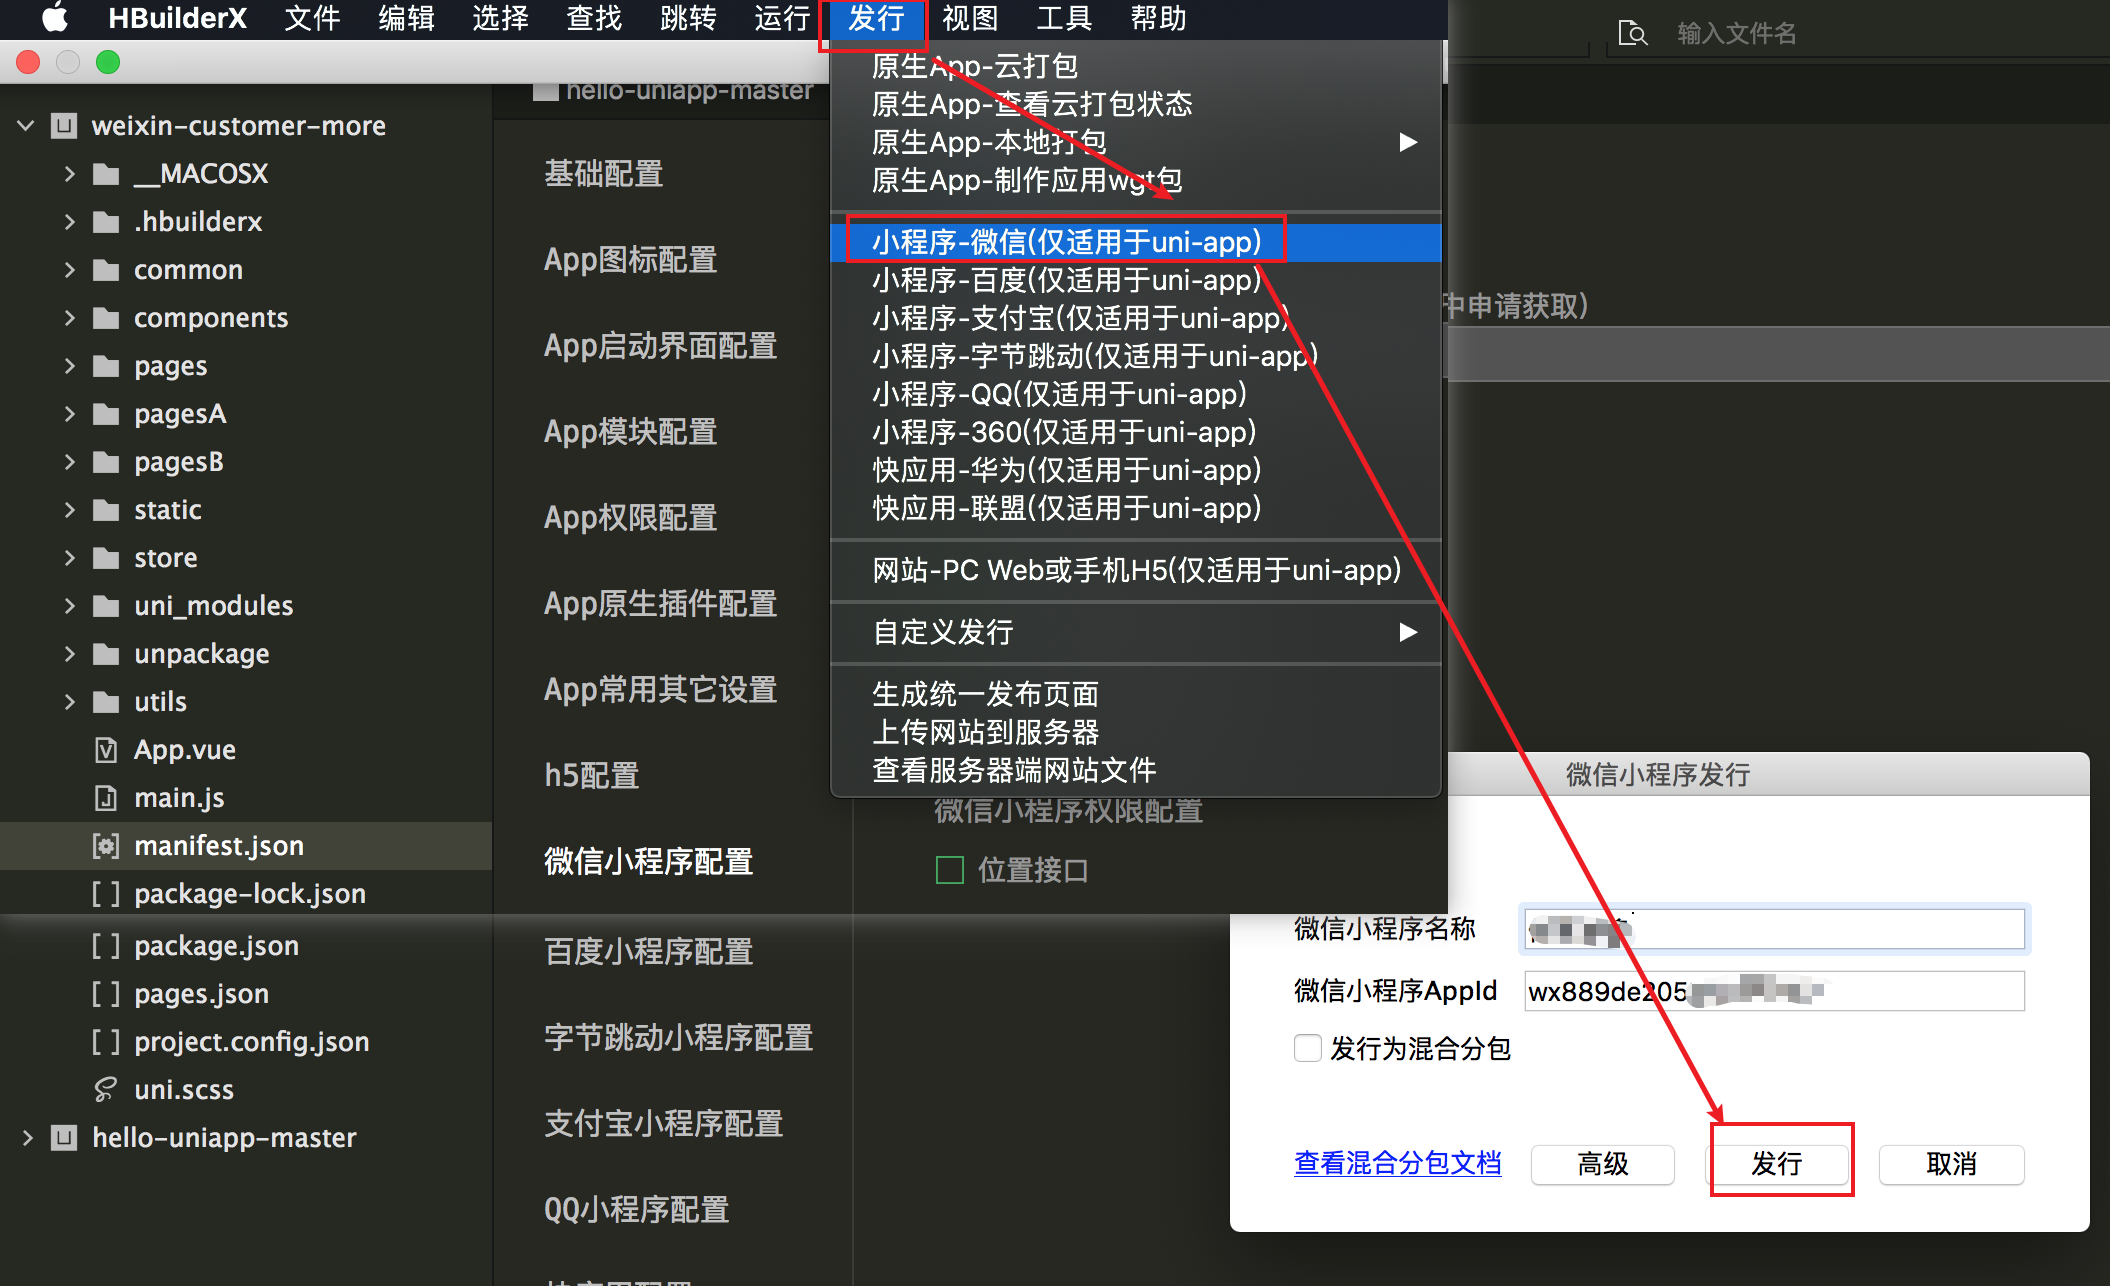This screenshot has width=2110, height=1286.
Task: Select 小程序-微信 from the publish menu
Action: pos(1066,242)
